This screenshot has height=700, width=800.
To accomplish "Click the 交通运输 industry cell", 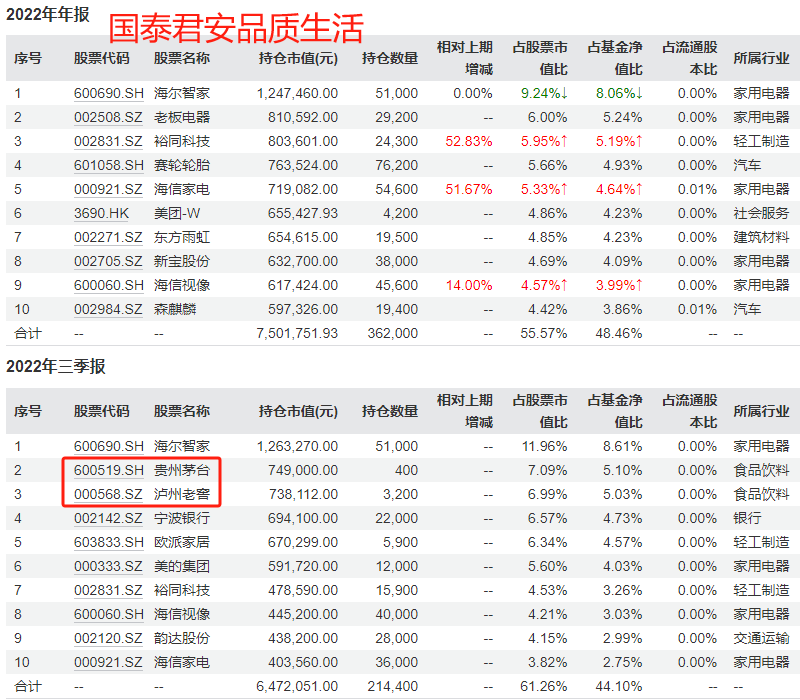I will (761, 638).
